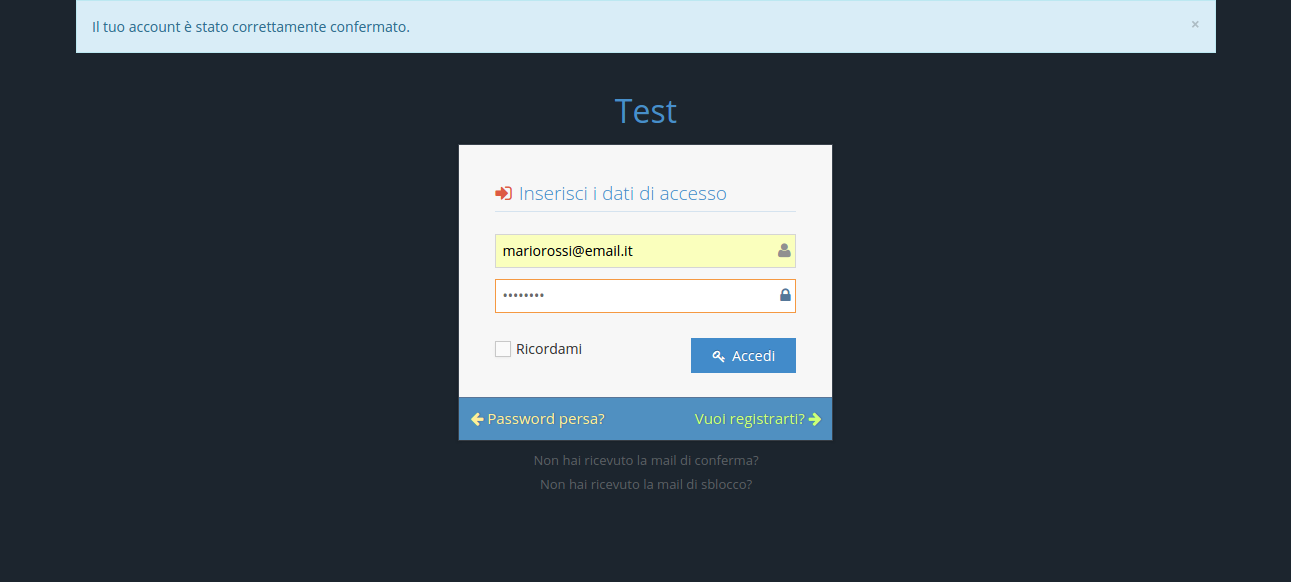Open the missing confirmation mail link

click(x=646, y=461)
